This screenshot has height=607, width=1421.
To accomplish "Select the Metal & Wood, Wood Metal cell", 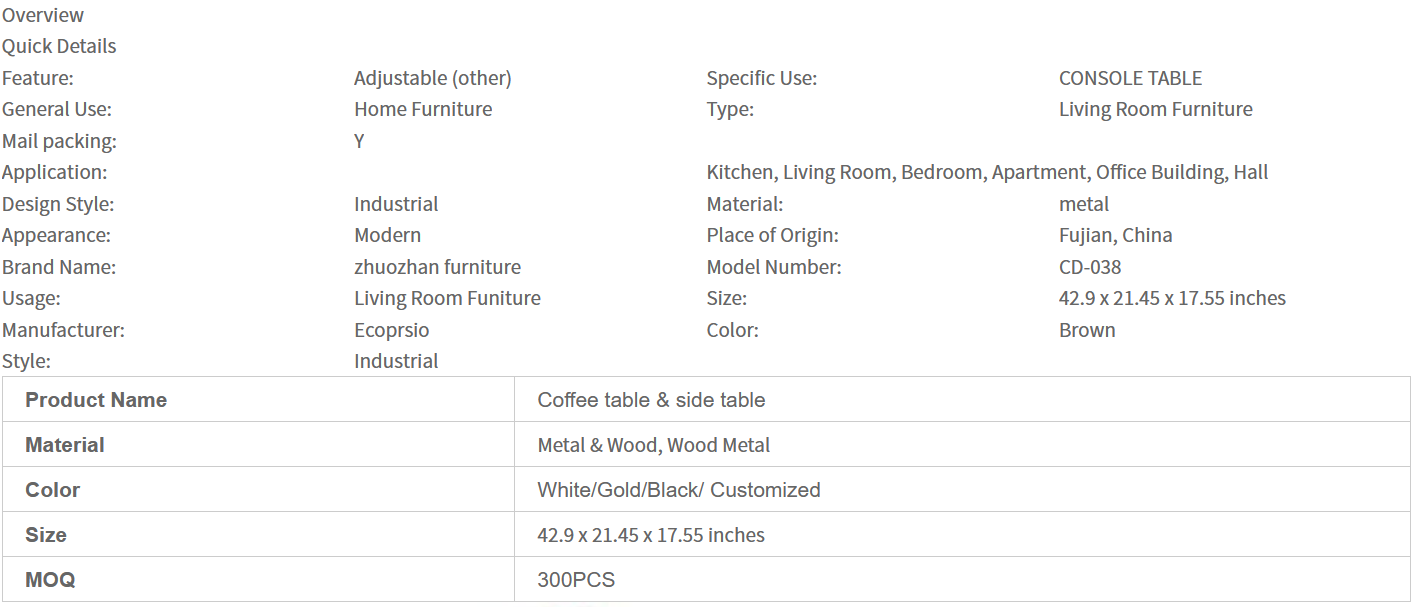I will click(653, 445).
